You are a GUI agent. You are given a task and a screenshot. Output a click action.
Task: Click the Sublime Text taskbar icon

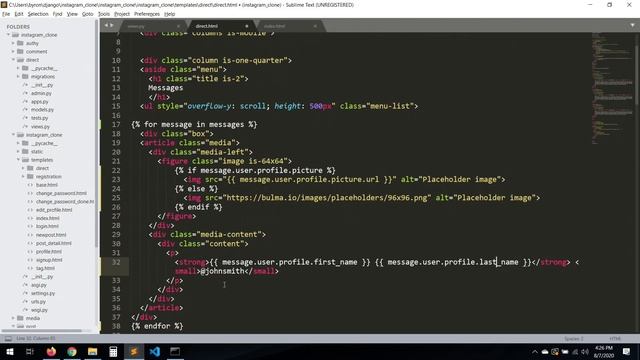pos(134,351)
